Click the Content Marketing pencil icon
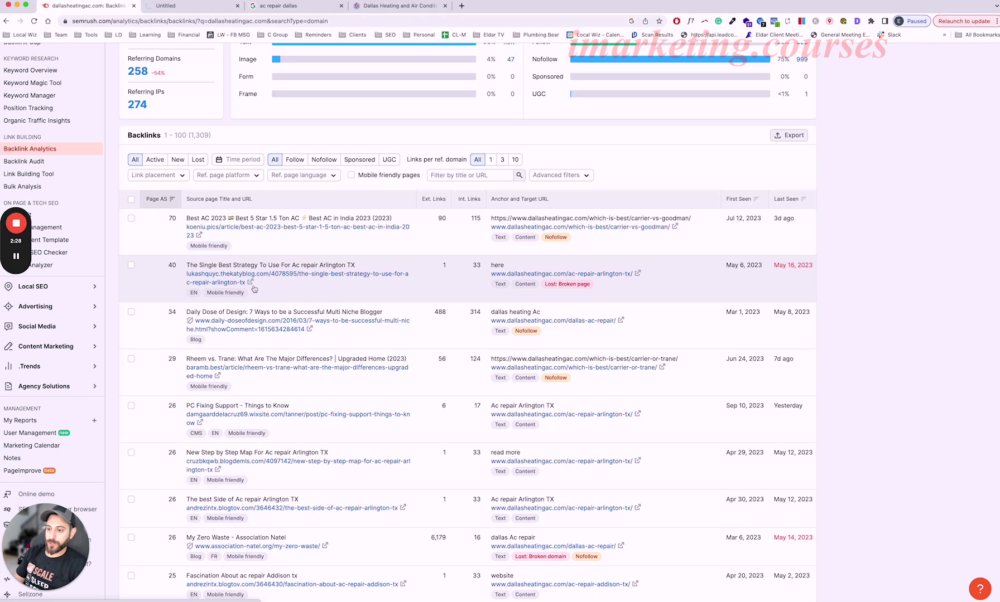 [x=8, y=346]
